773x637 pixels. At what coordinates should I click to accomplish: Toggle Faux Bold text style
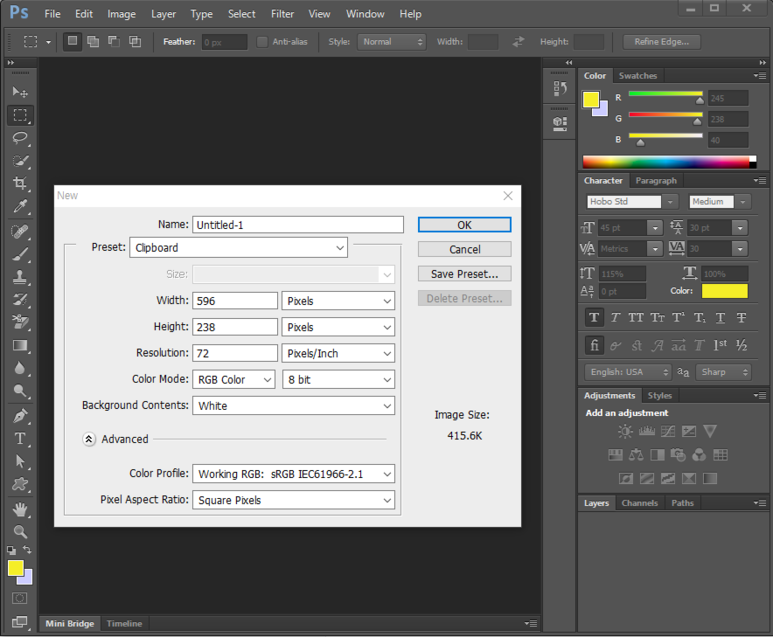[594, 318]
